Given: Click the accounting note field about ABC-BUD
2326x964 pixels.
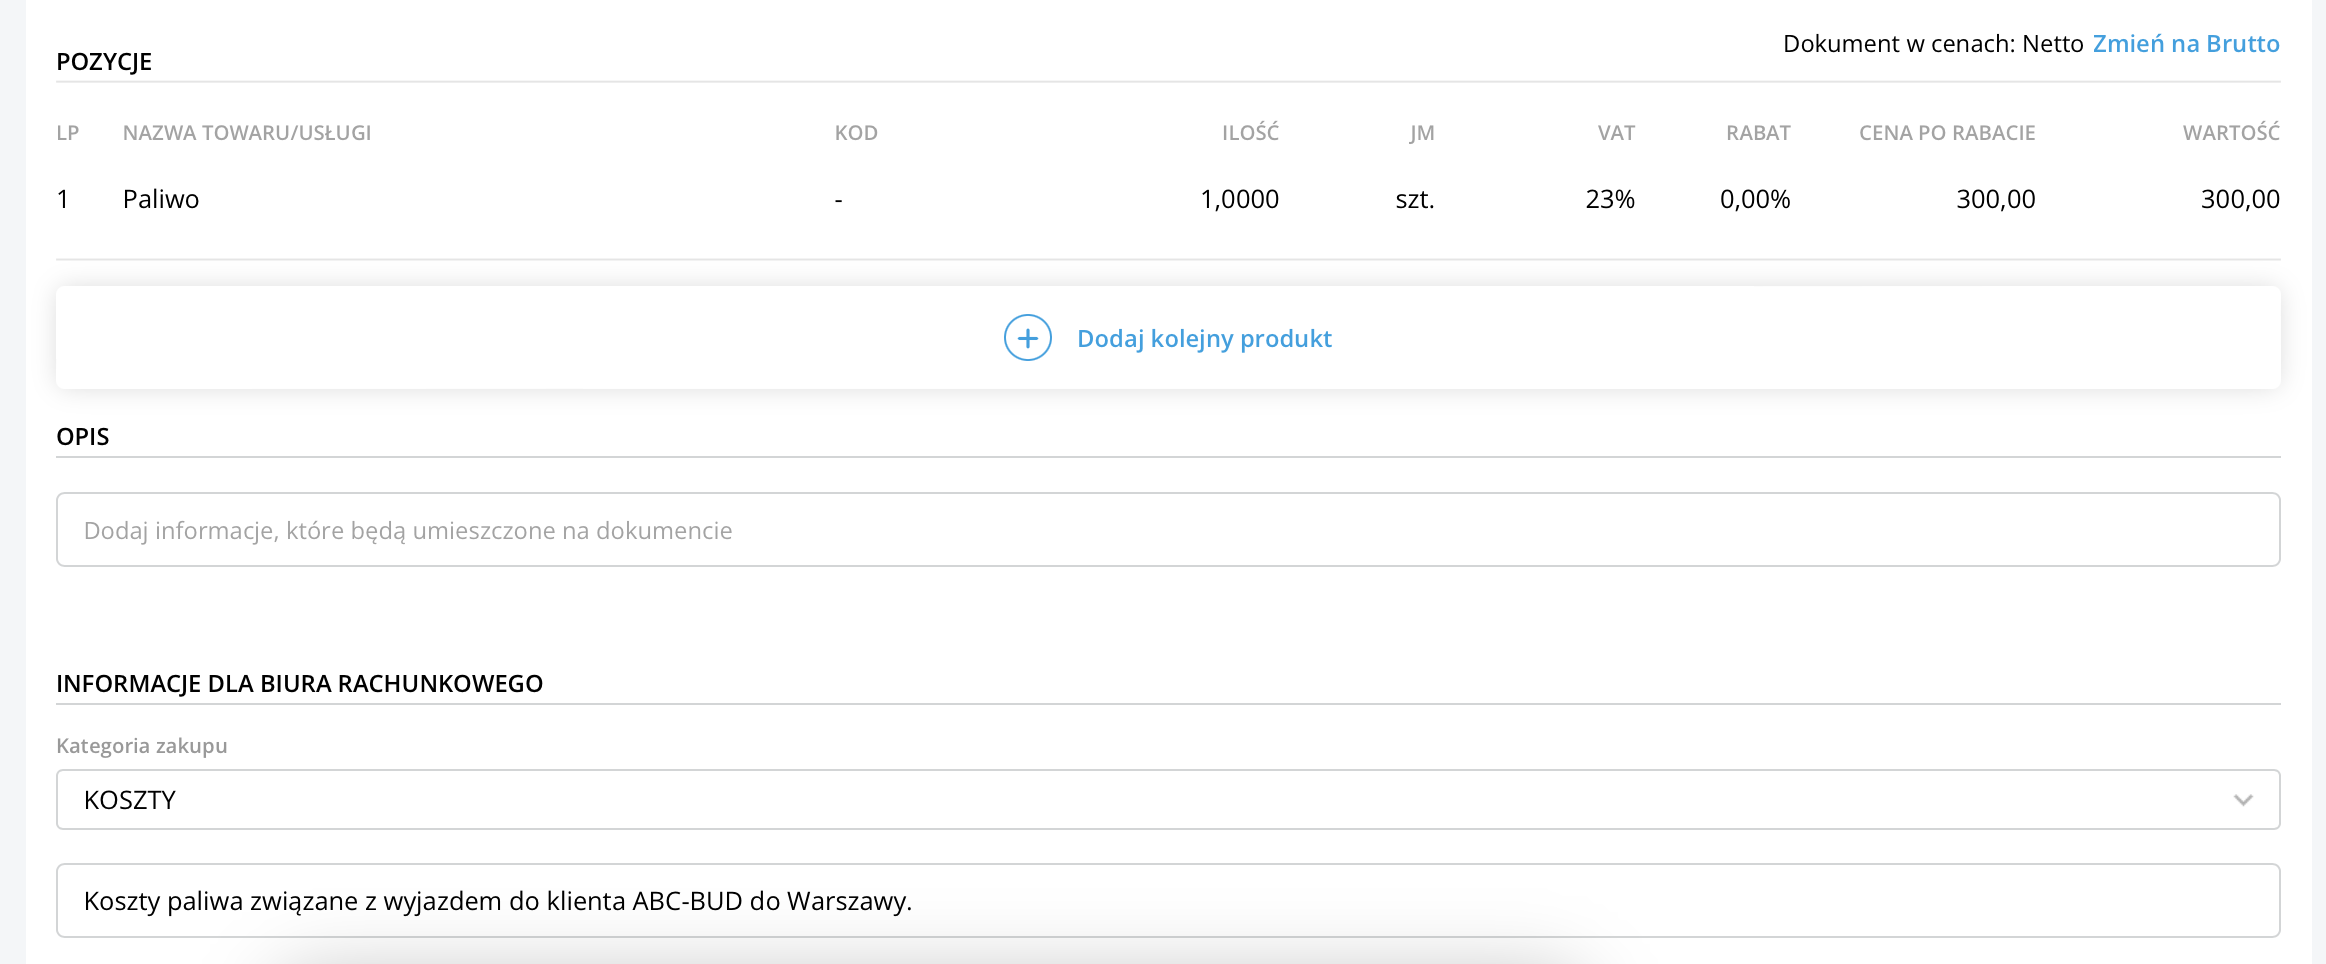Looking at the screenshot, I should point(1167,901).
